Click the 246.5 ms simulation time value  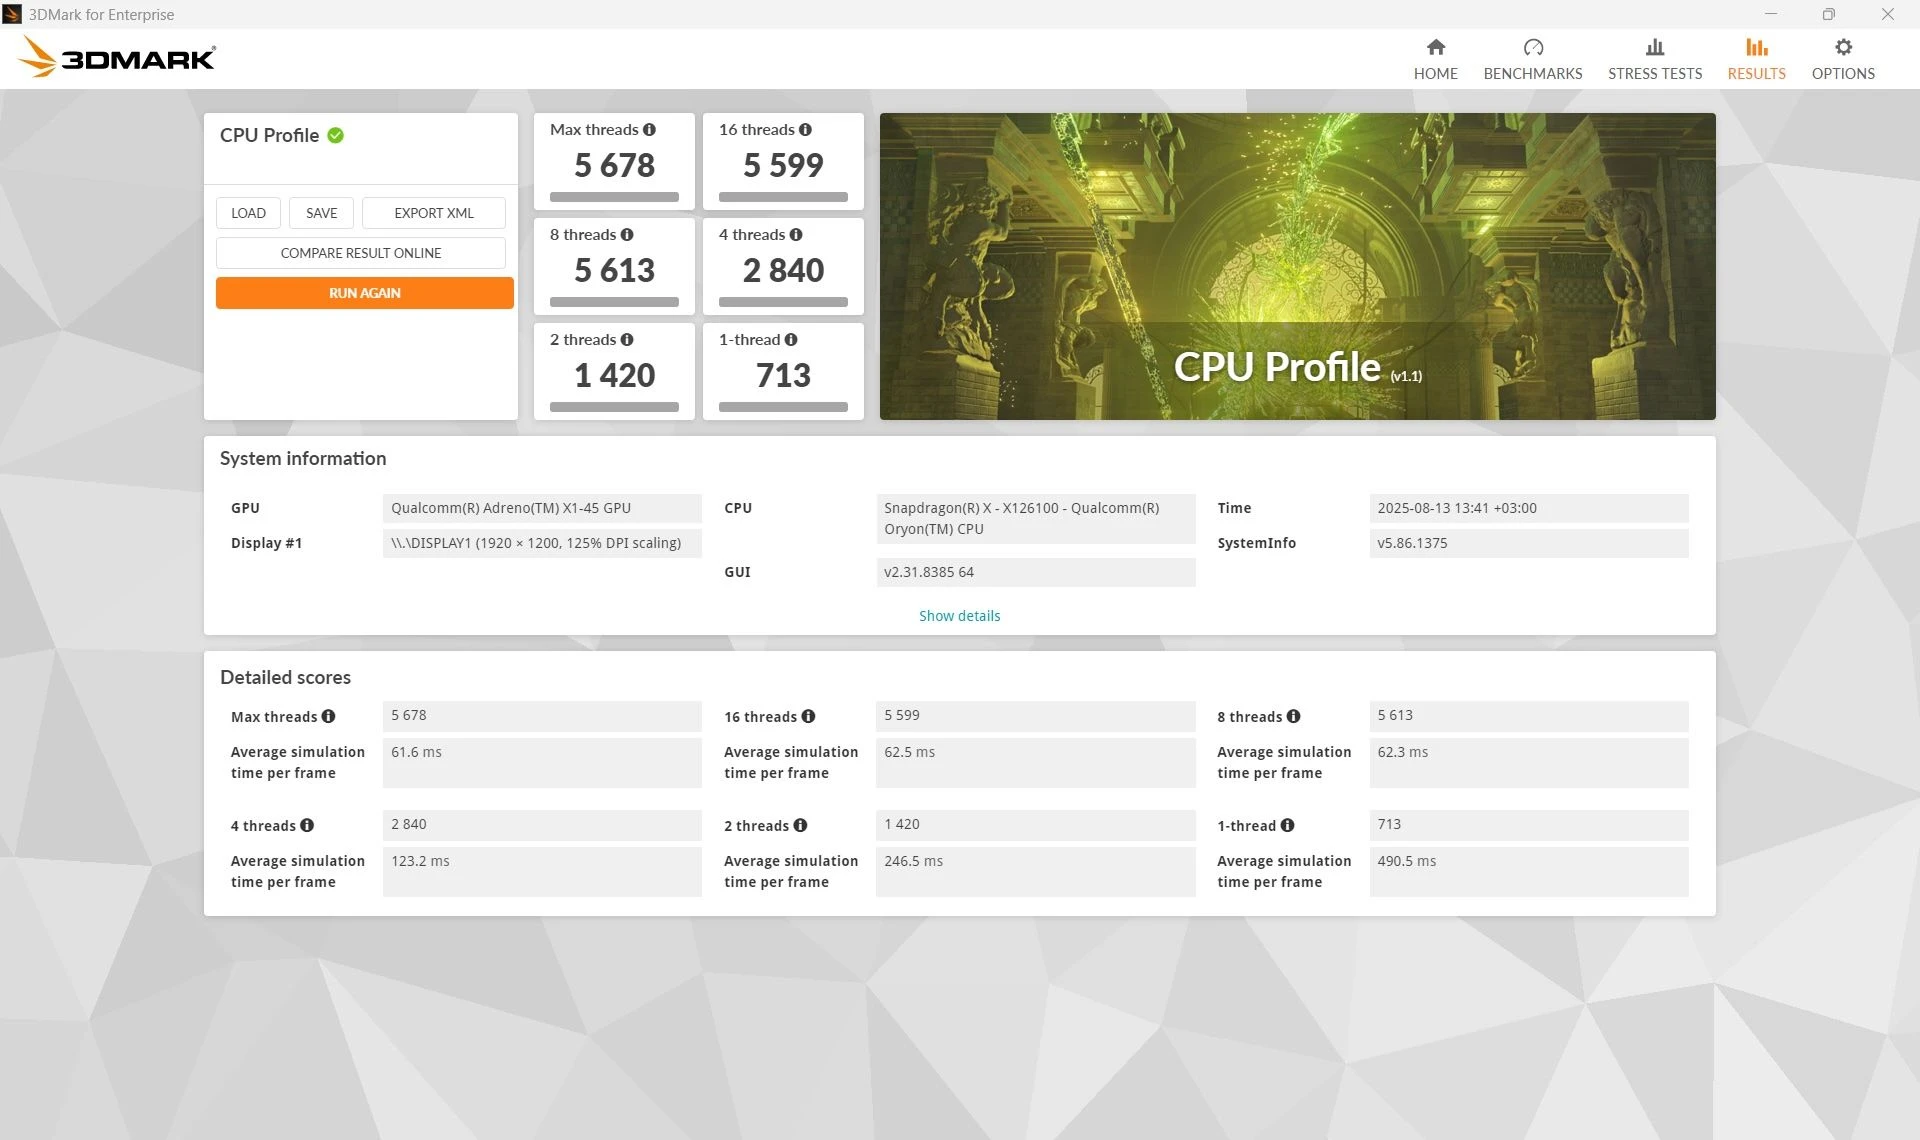[1035, 872]
